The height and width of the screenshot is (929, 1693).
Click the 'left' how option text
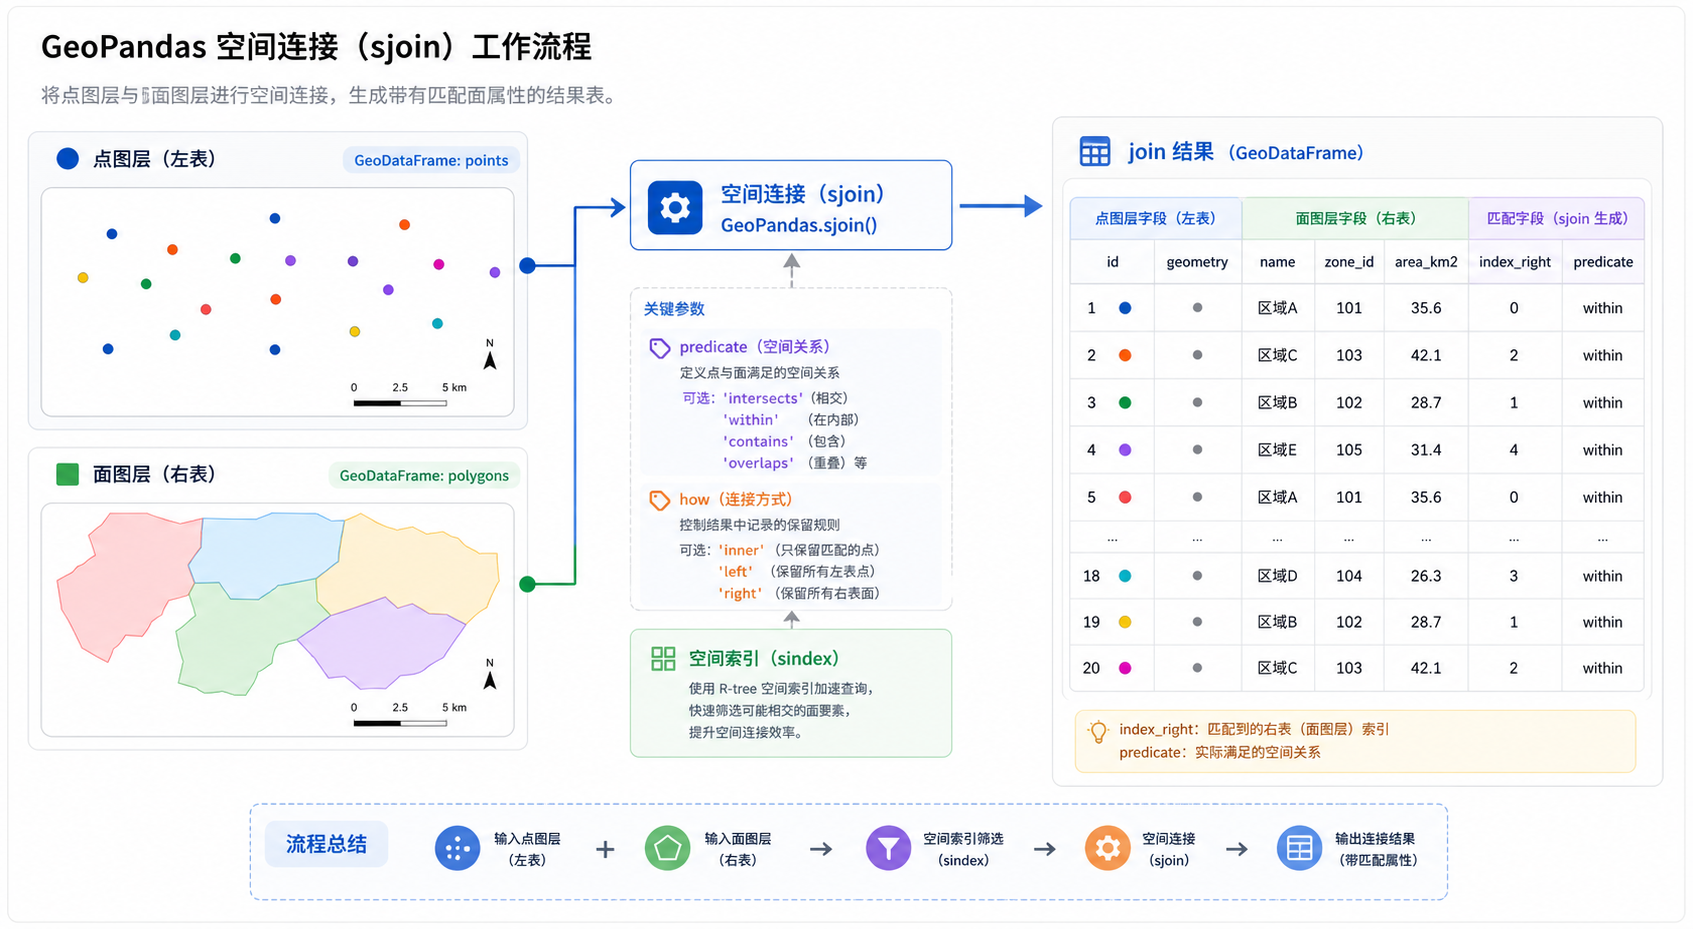click(736, 571)
